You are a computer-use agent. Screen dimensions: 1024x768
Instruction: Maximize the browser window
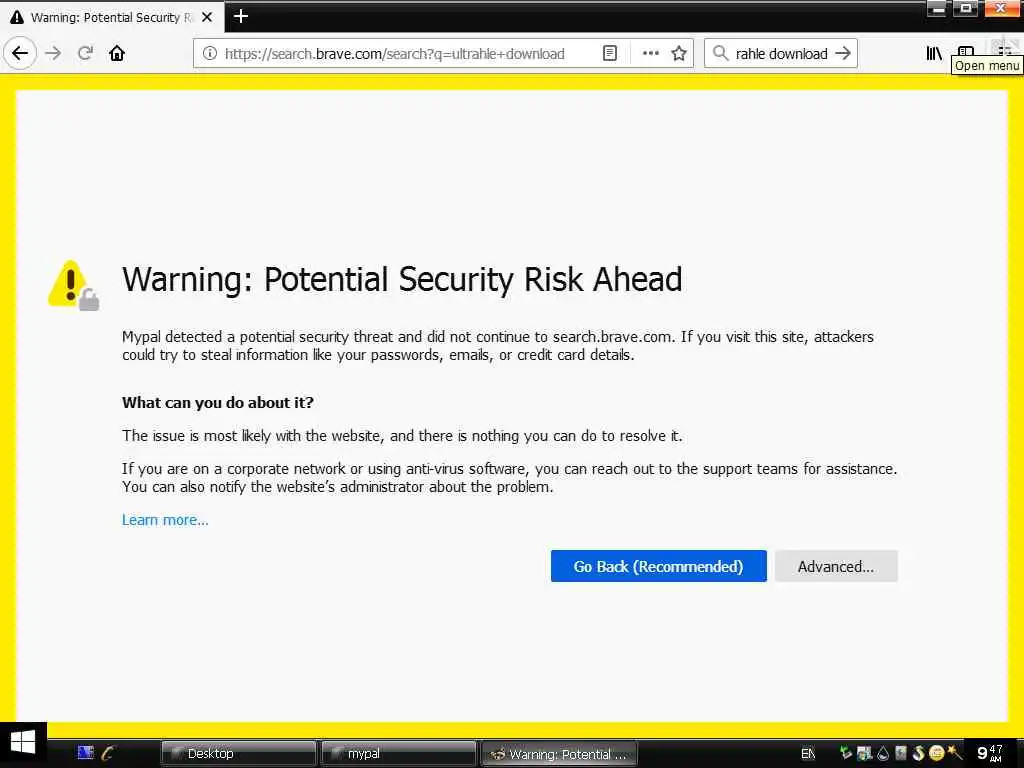point(965,9)
